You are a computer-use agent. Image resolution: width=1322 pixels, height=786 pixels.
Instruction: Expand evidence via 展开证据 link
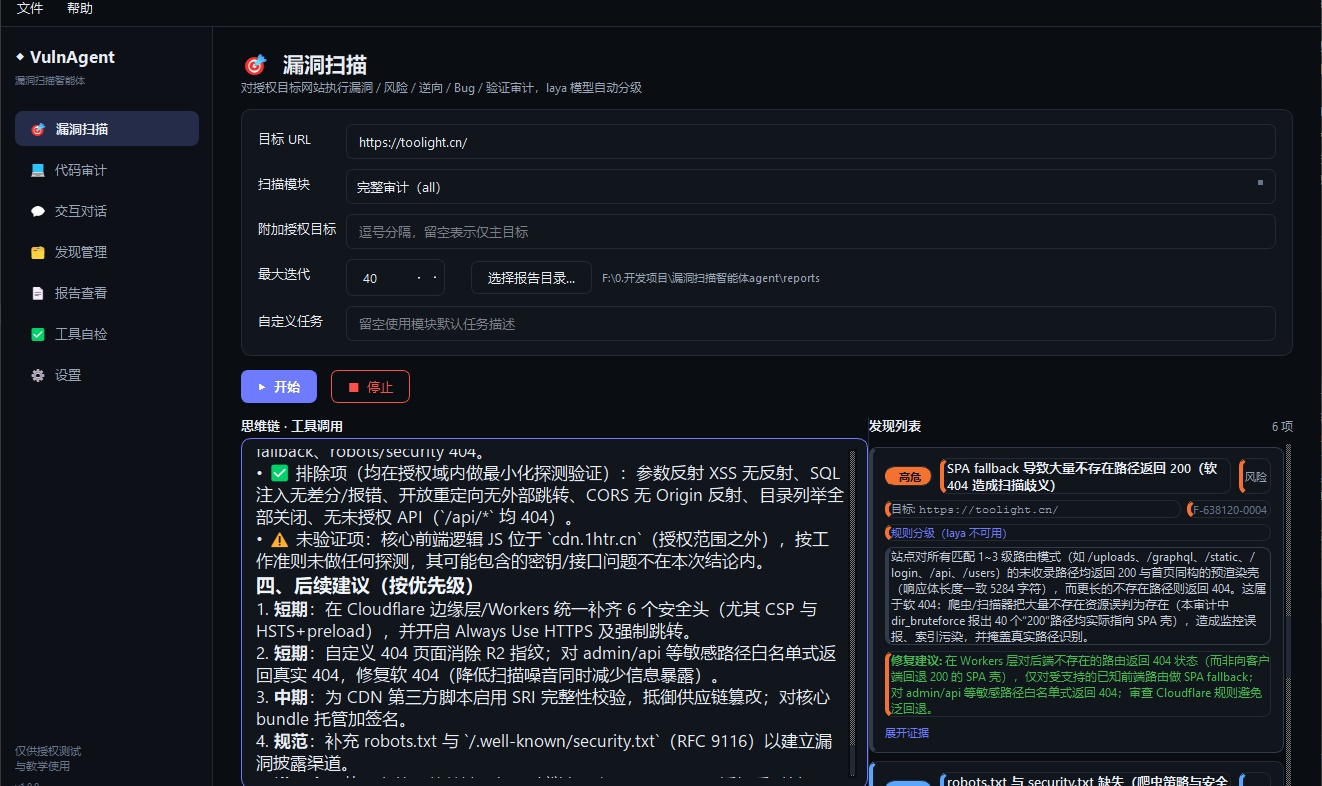click(907, 733)
